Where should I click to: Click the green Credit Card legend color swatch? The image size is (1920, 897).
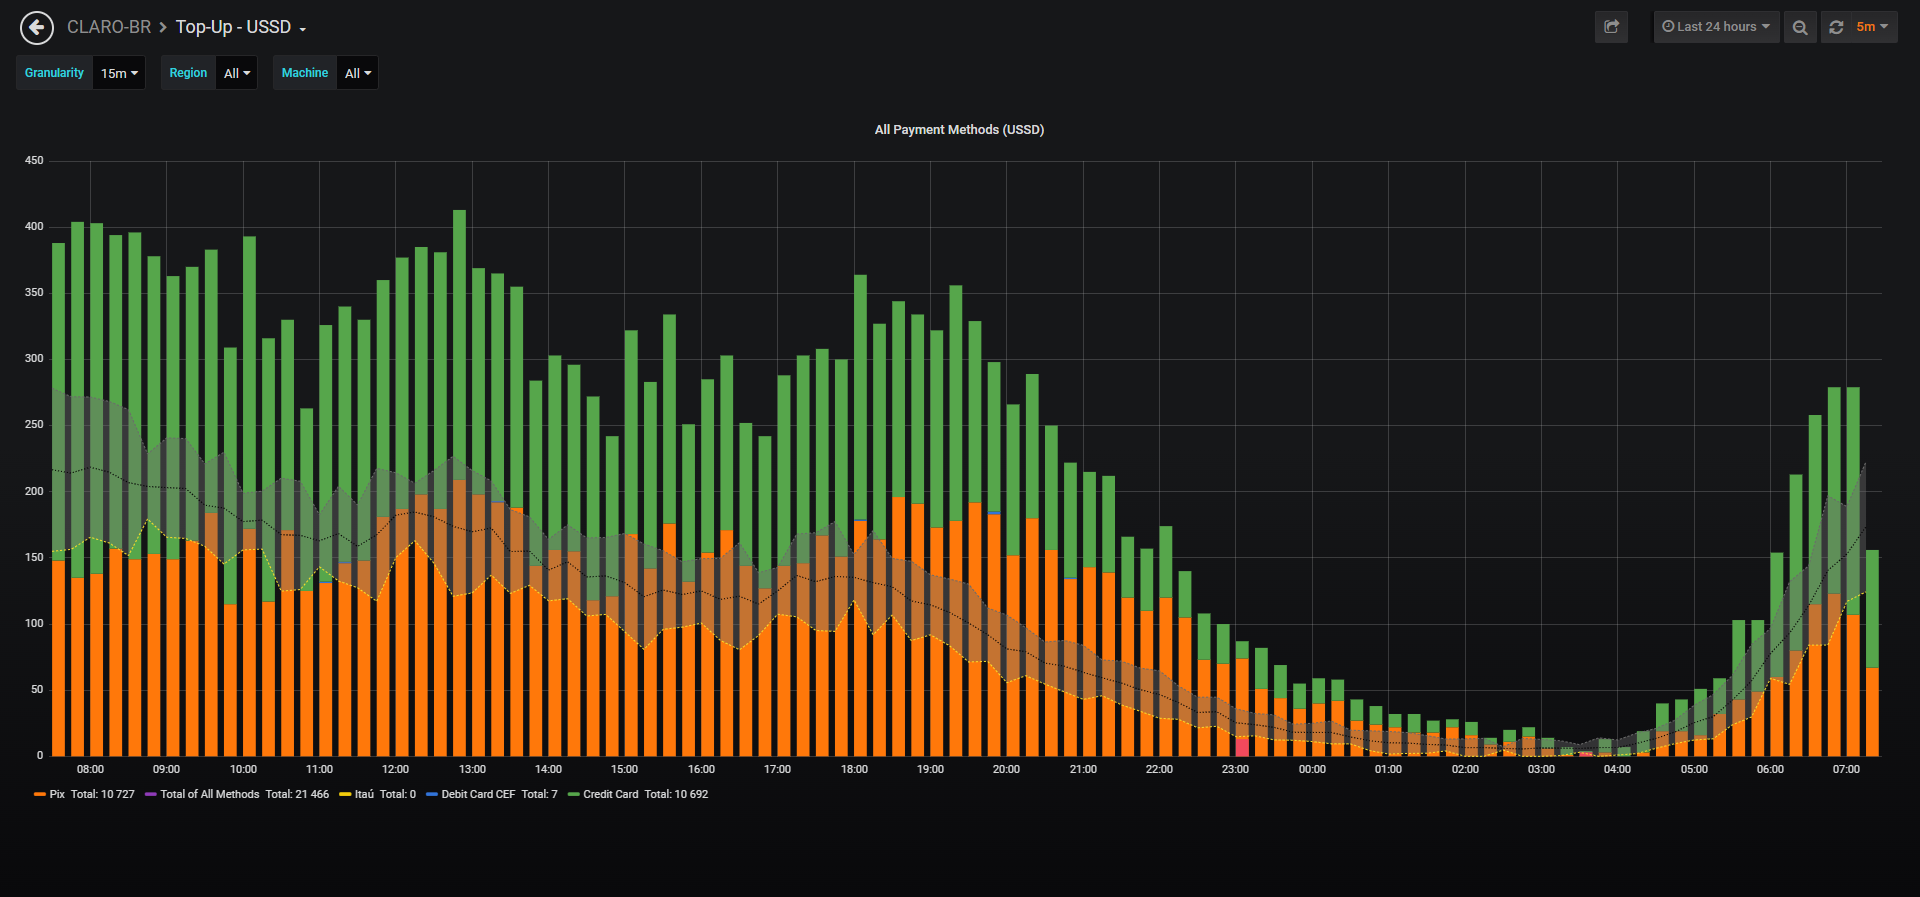[574, 794]
